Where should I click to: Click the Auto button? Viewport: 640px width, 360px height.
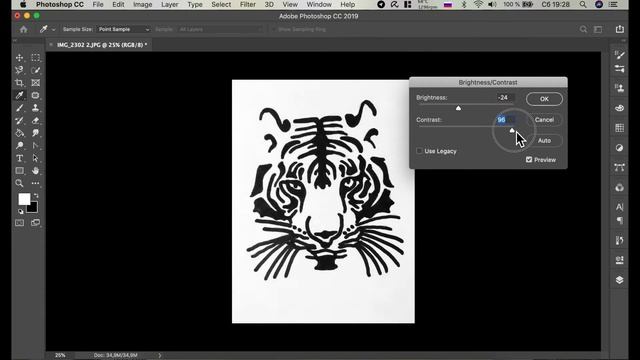[544, 140]
